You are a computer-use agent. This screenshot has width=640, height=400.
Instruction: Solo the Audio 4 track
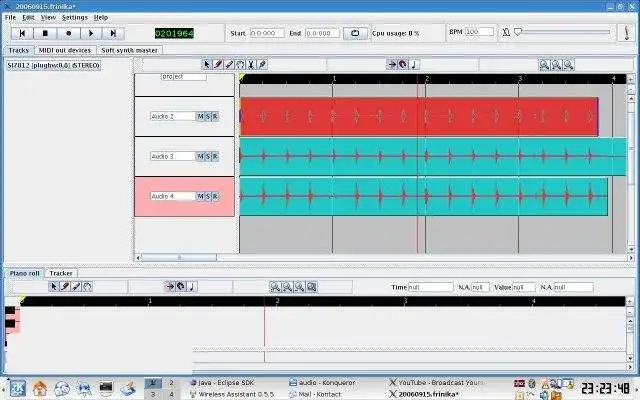point(208,196)
